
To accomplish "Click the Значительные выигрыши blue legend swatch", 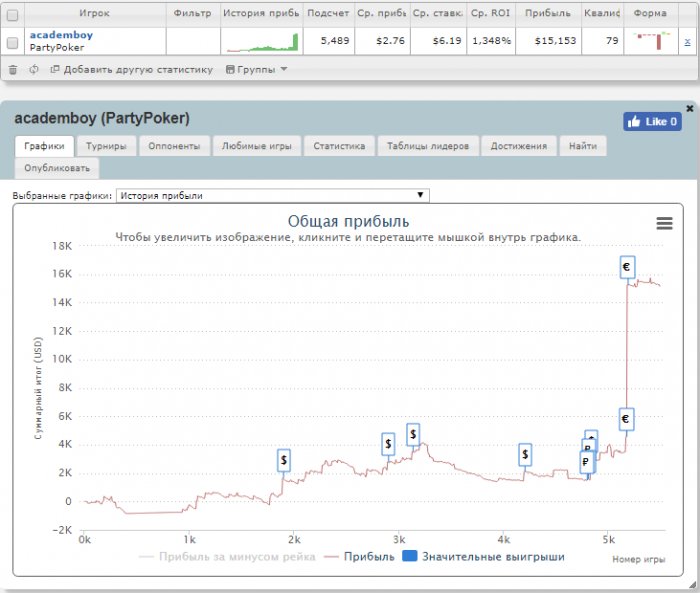I will (x=409, y=557).
